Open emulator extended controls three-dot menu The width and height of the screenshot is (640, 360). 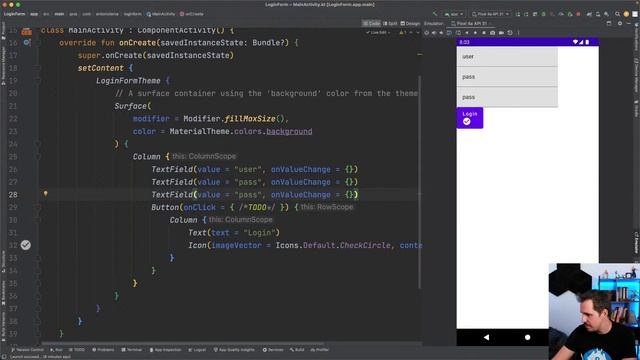point(519,33)
